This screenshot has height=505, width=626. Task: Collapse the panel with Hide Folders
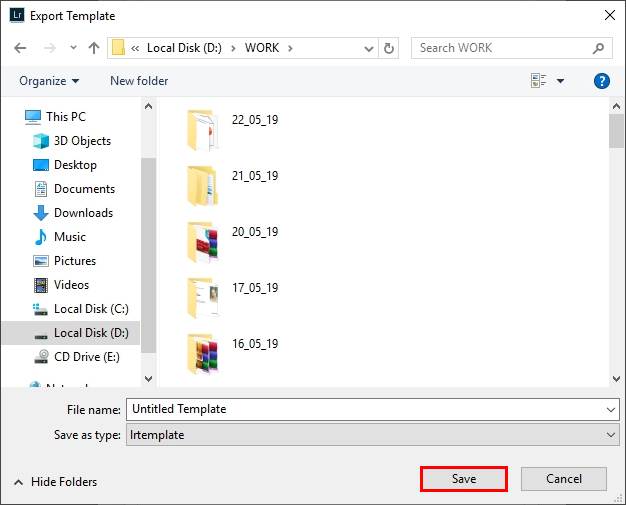coord(55,482)
